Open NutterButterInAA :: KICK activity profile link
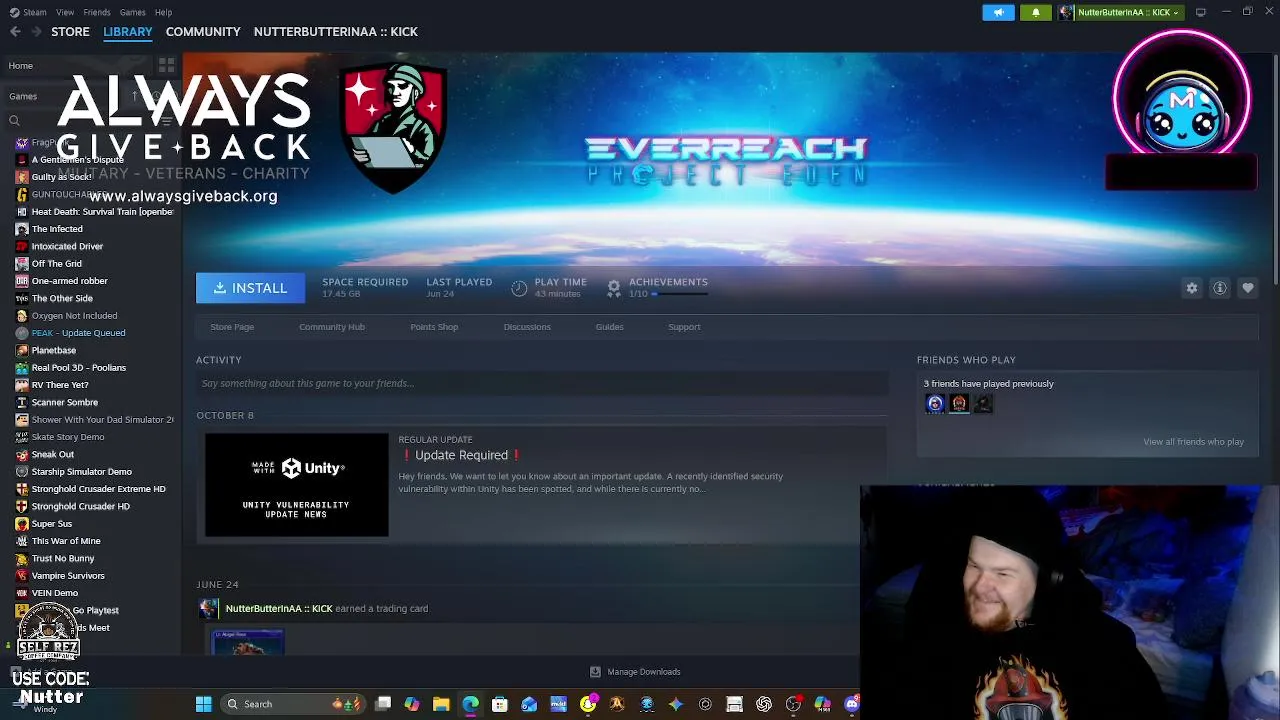 point(279,609)
